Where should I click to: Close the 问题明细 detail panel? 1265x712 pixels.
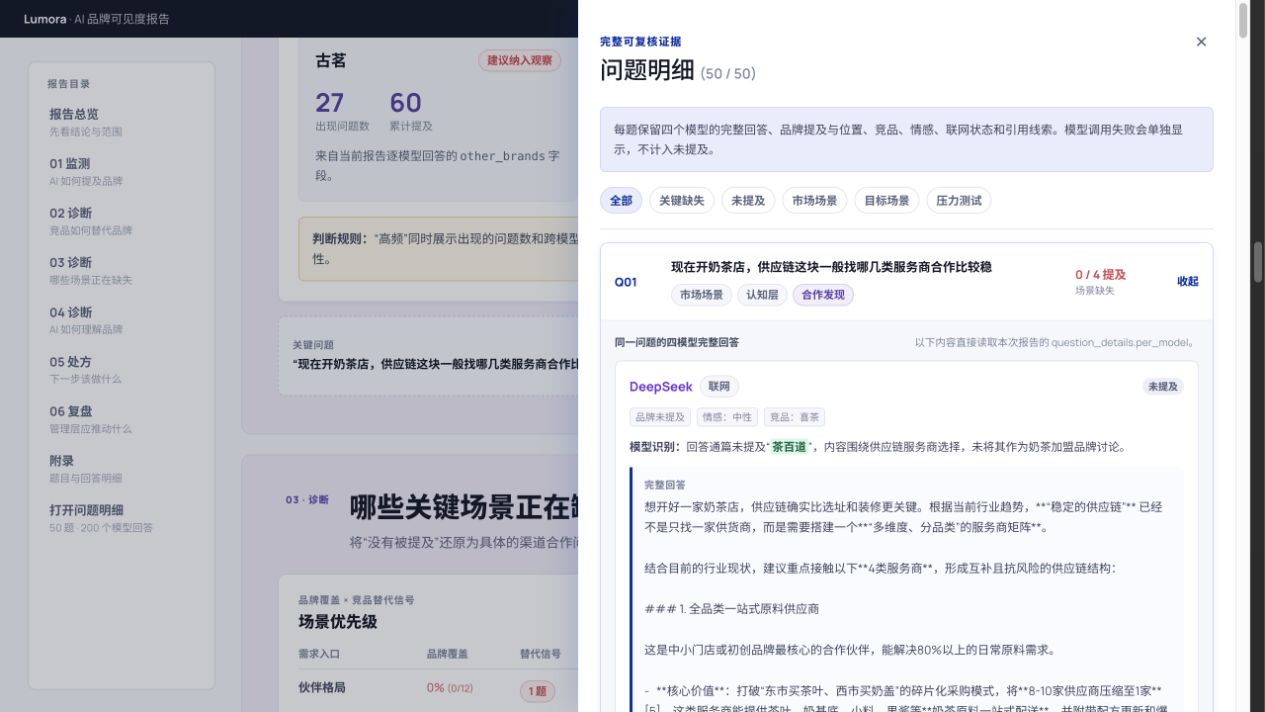tap(1201, 42)
